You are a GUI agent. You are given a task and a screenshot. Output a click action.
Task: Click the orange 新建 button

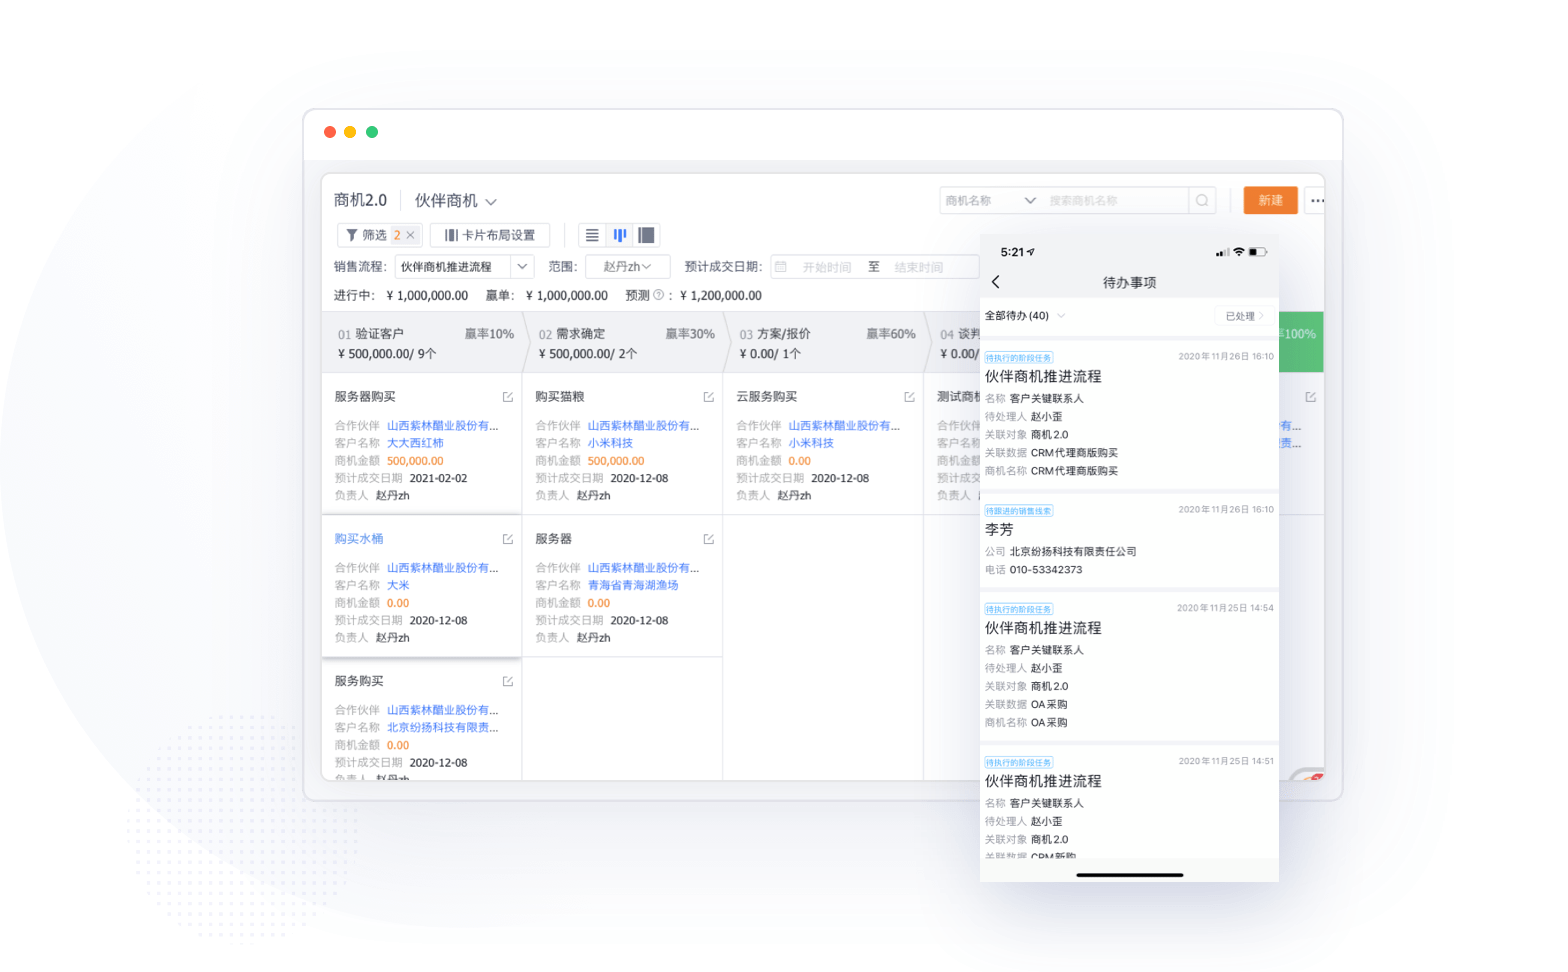coord(1270,201)
